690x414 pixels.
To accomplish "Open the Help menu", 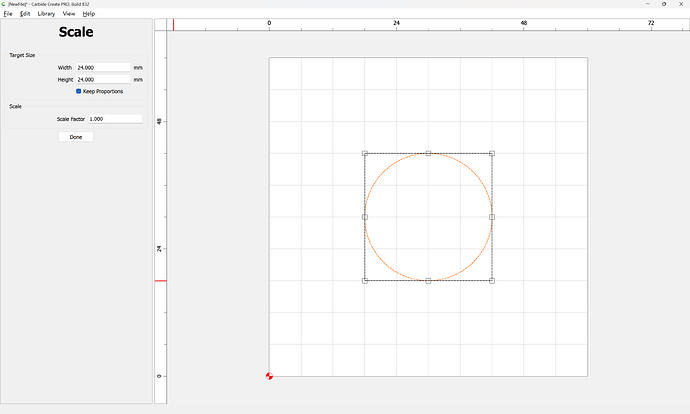I will point(89,14).
